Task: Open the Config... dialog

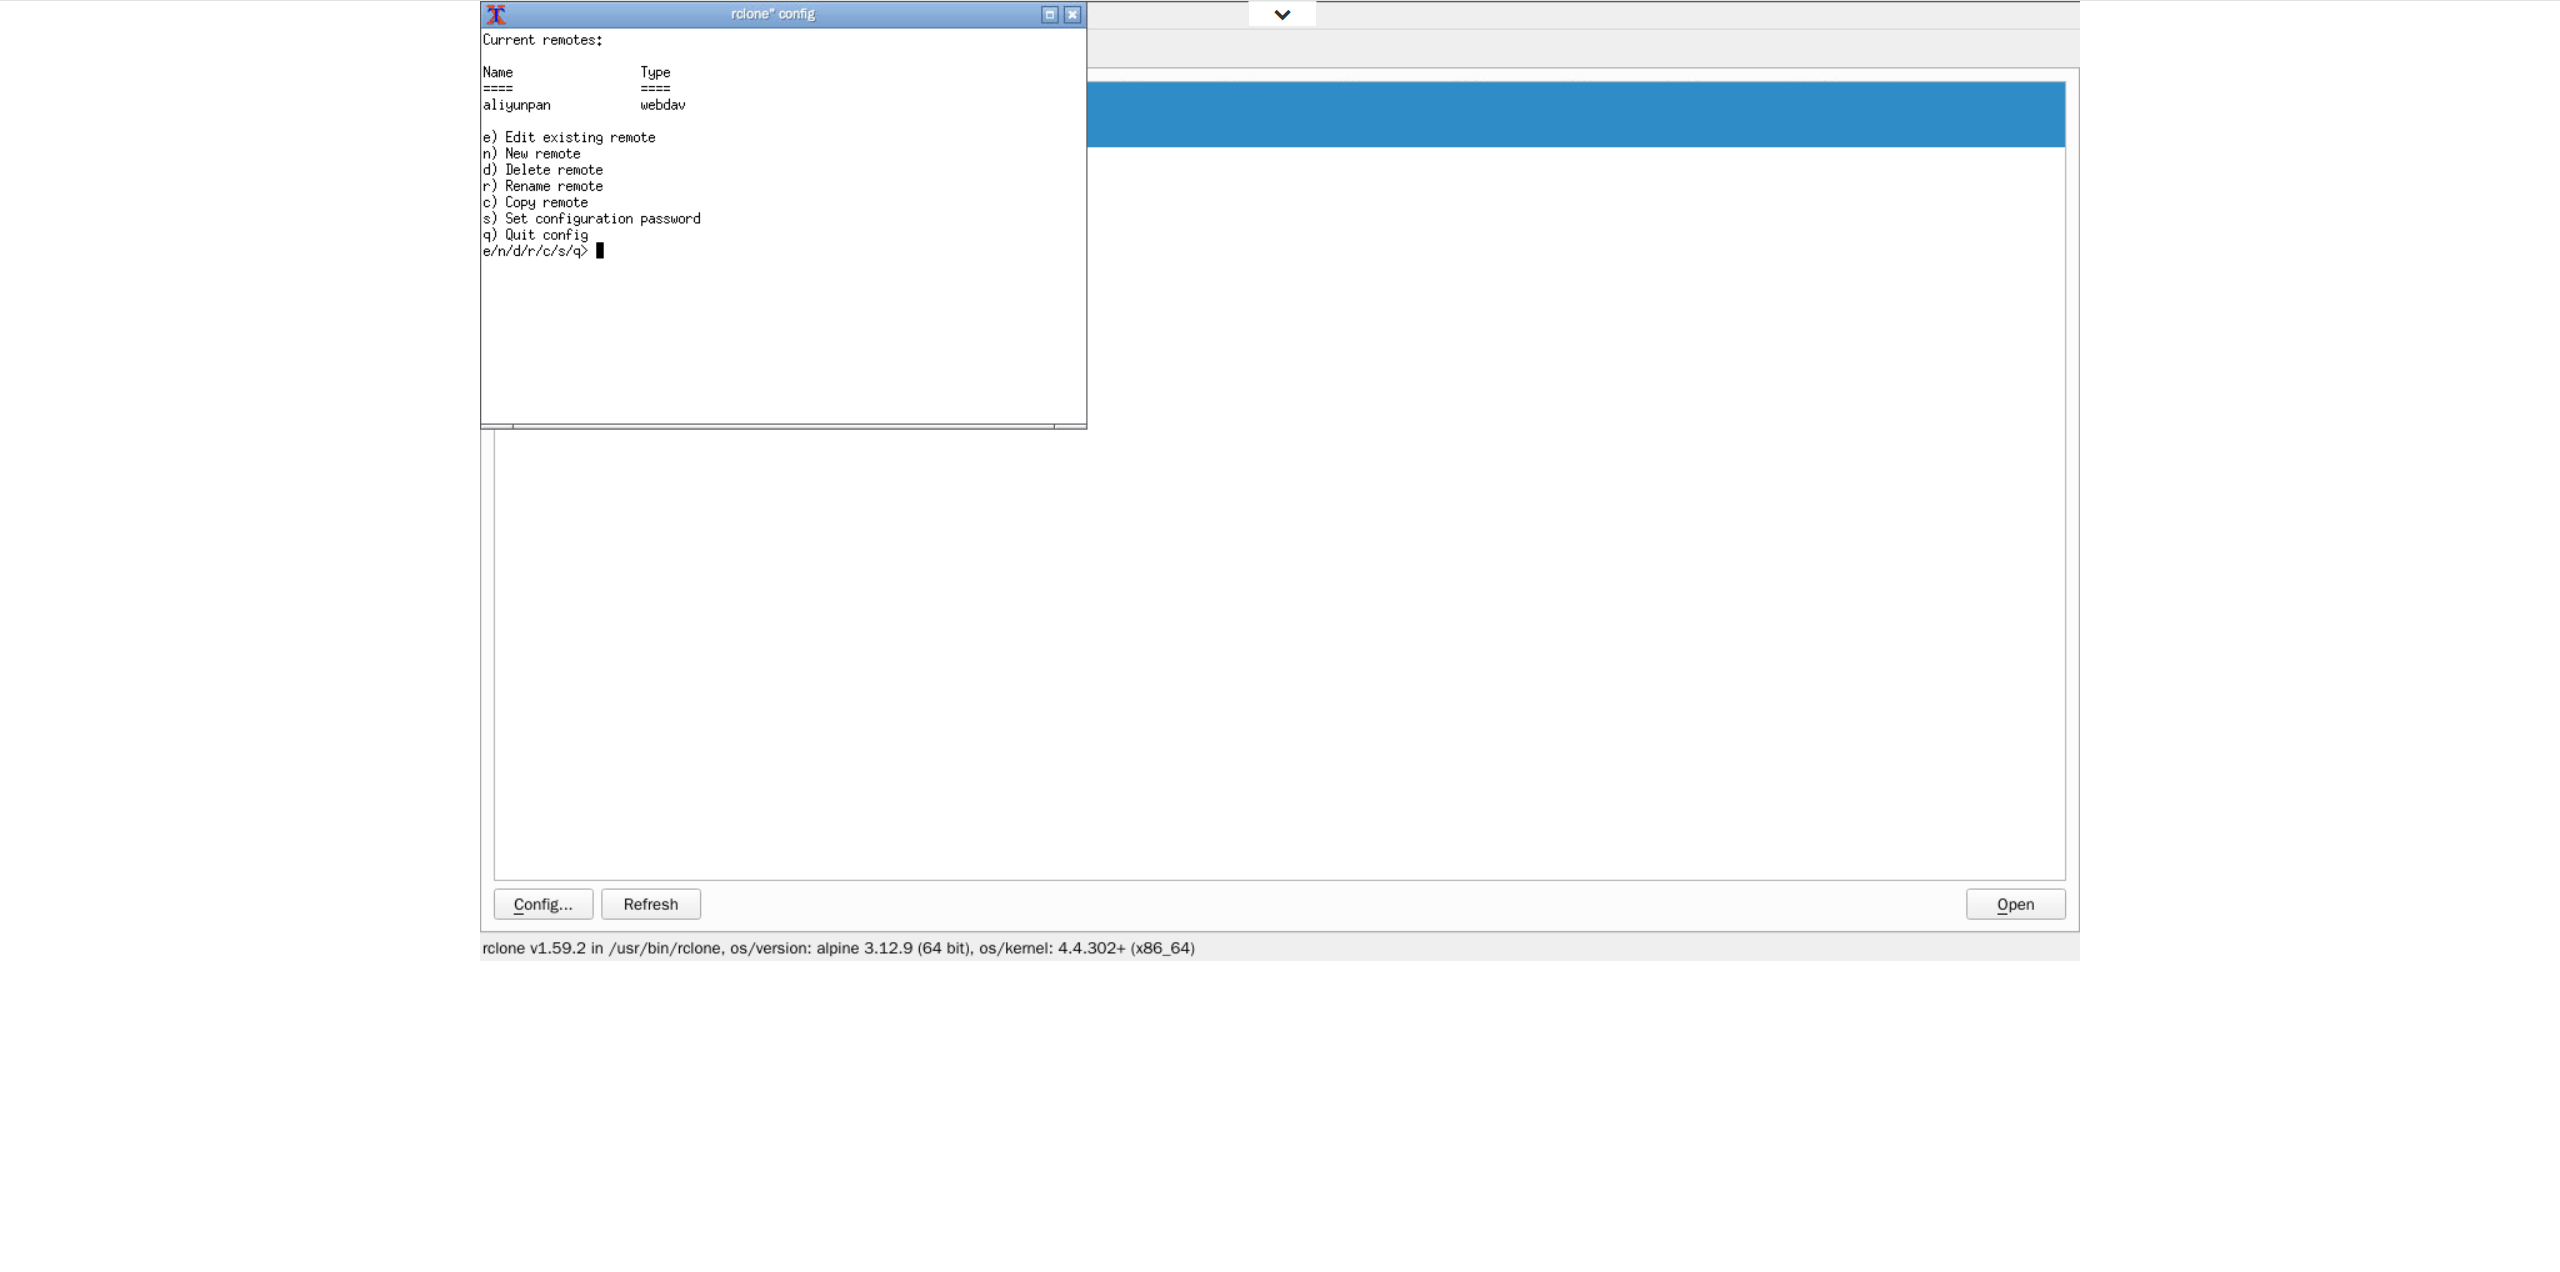Action: point(543,904)
